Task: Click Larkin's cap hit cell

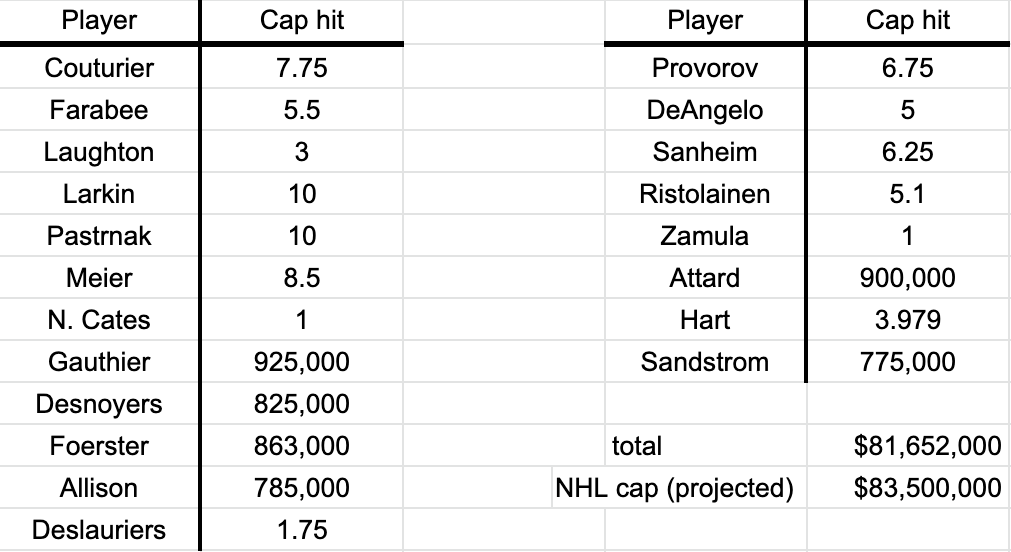Action: click(301, 194)
